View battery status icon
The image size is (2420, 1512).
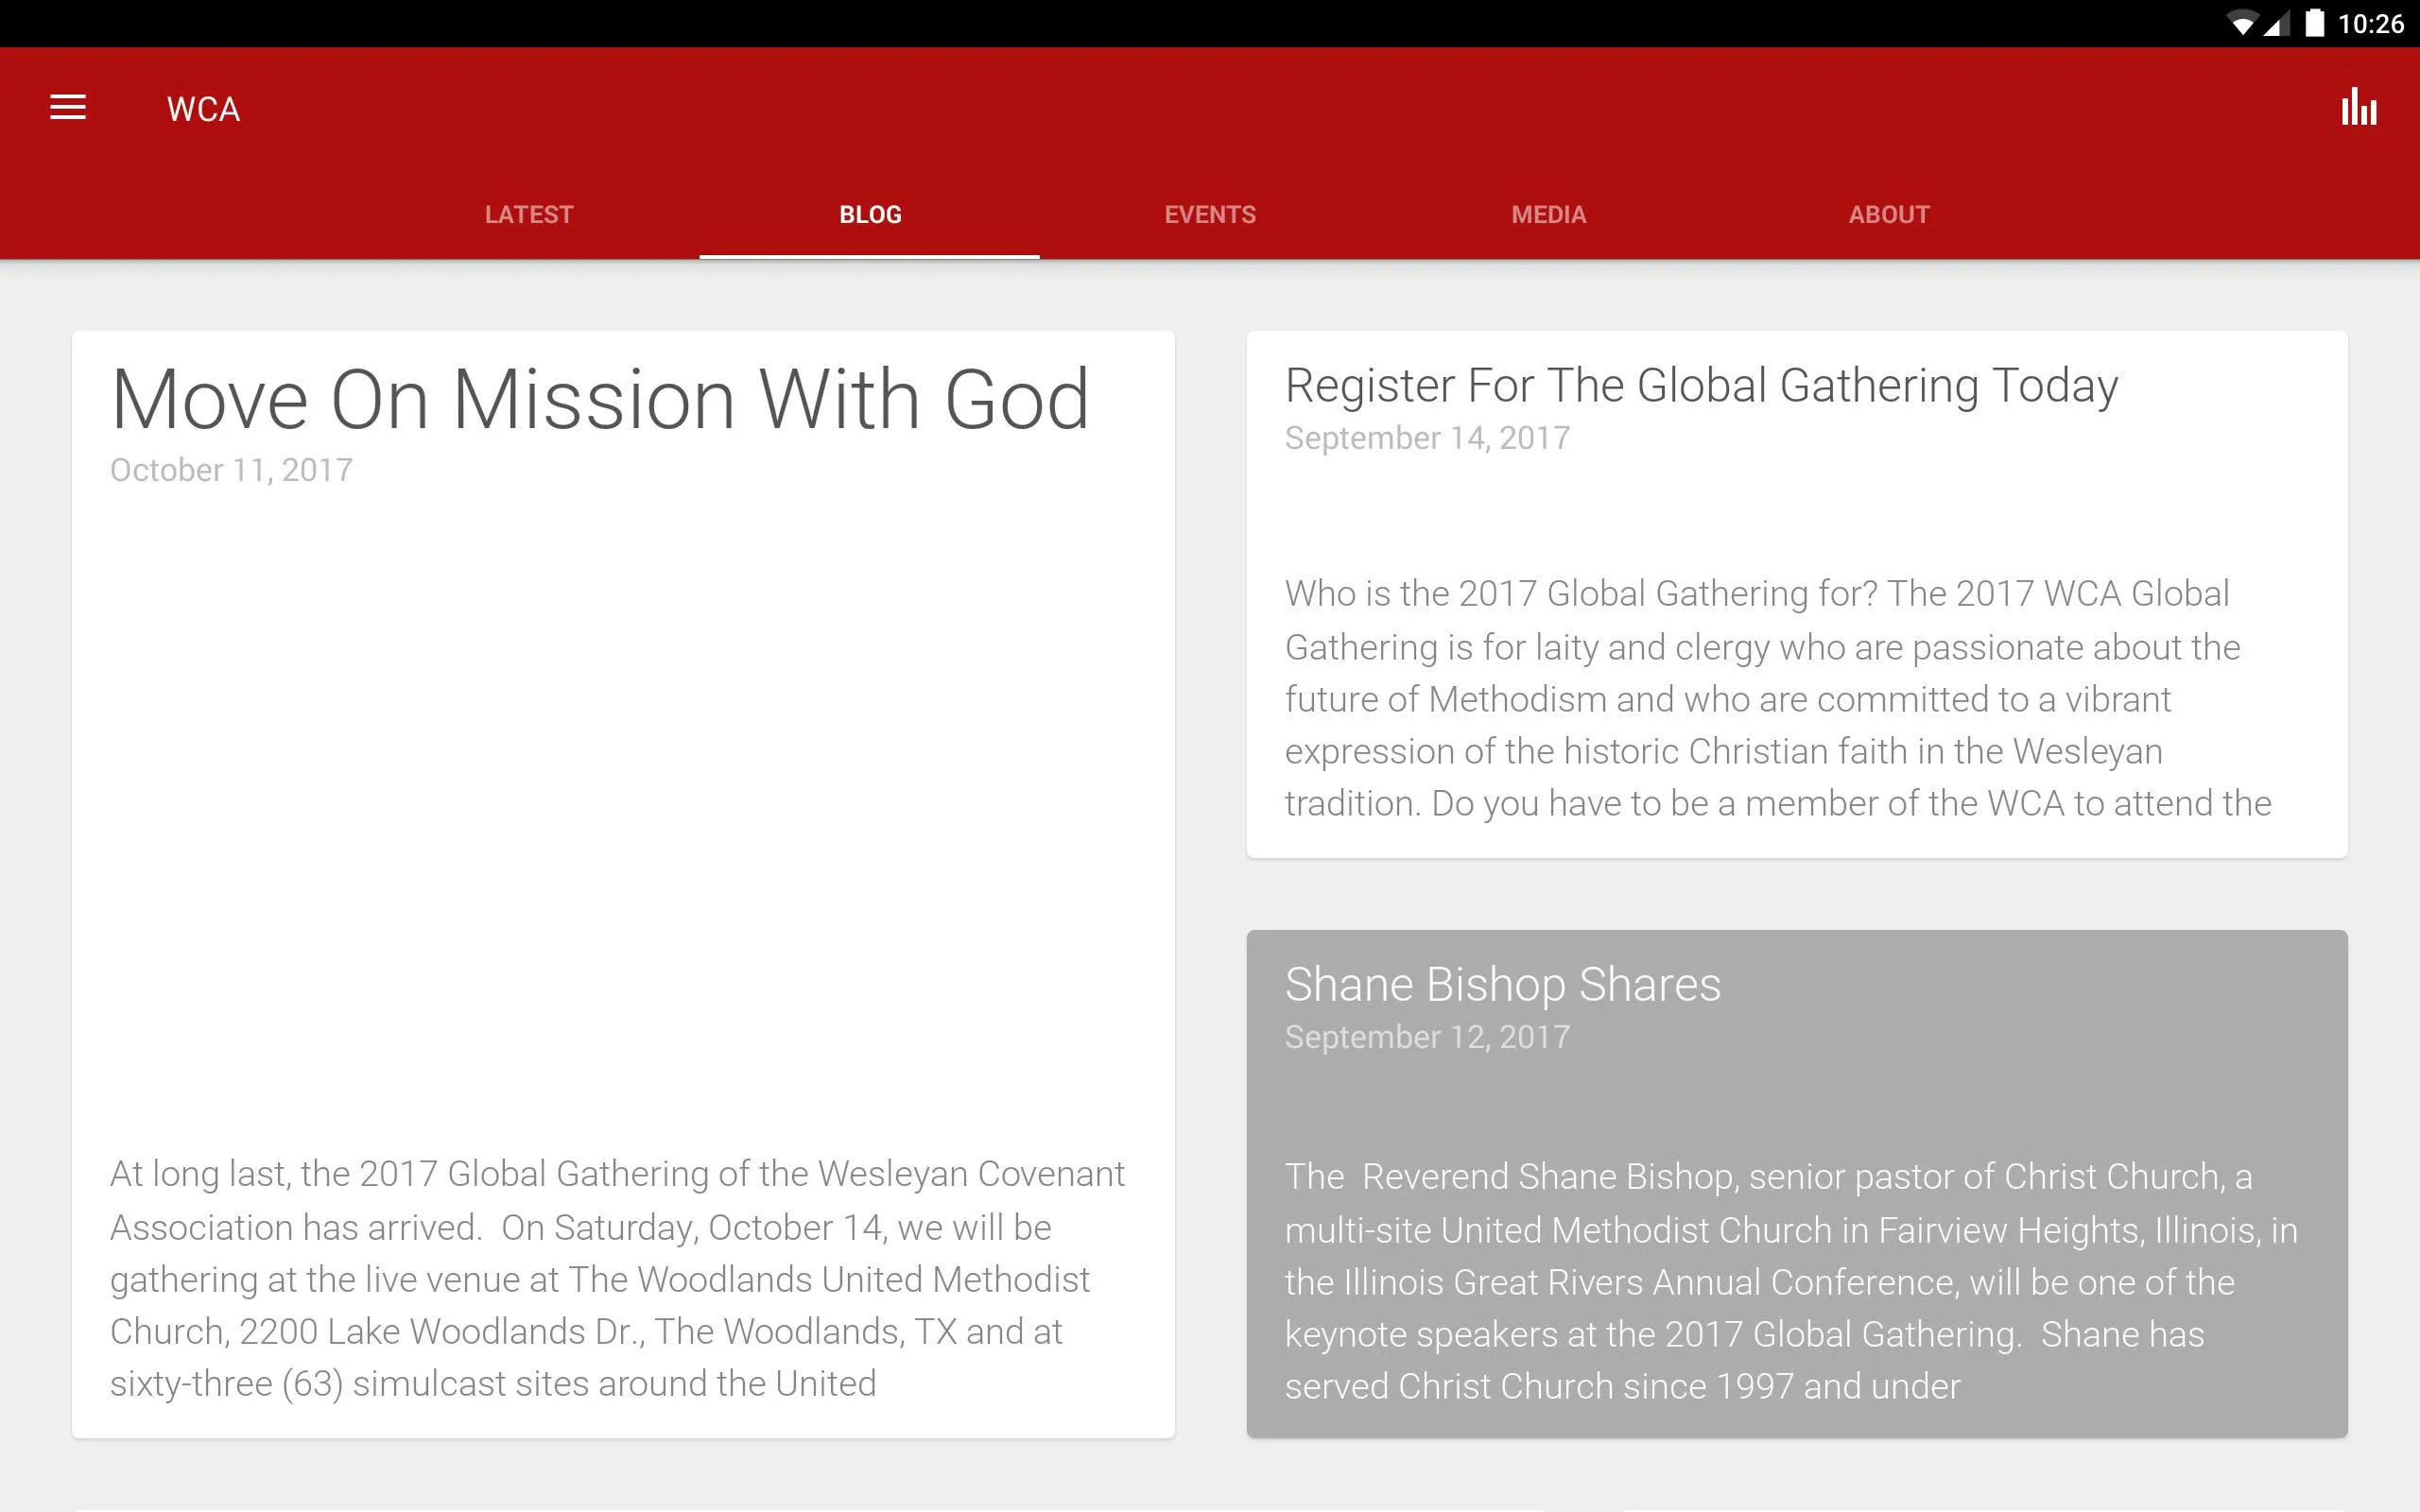[2310, 23]
